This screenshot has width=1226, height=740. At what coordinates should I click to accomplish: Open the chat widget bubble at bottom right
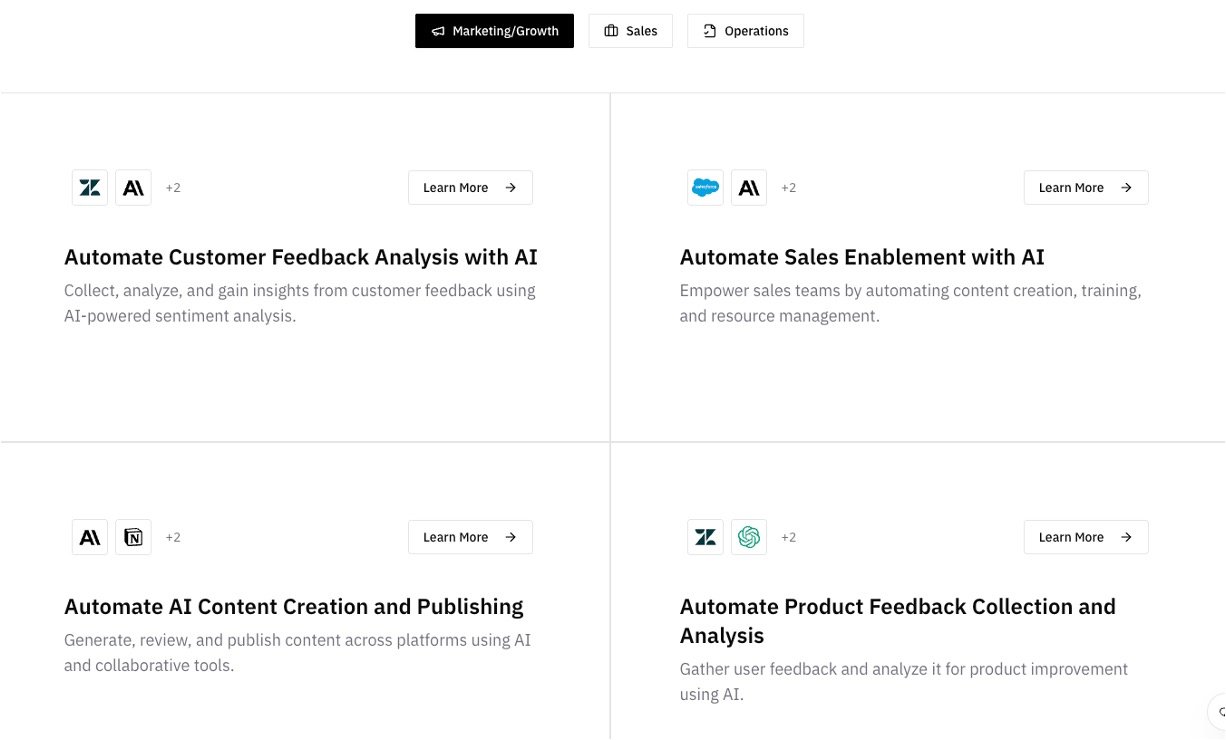point(1219,713)
